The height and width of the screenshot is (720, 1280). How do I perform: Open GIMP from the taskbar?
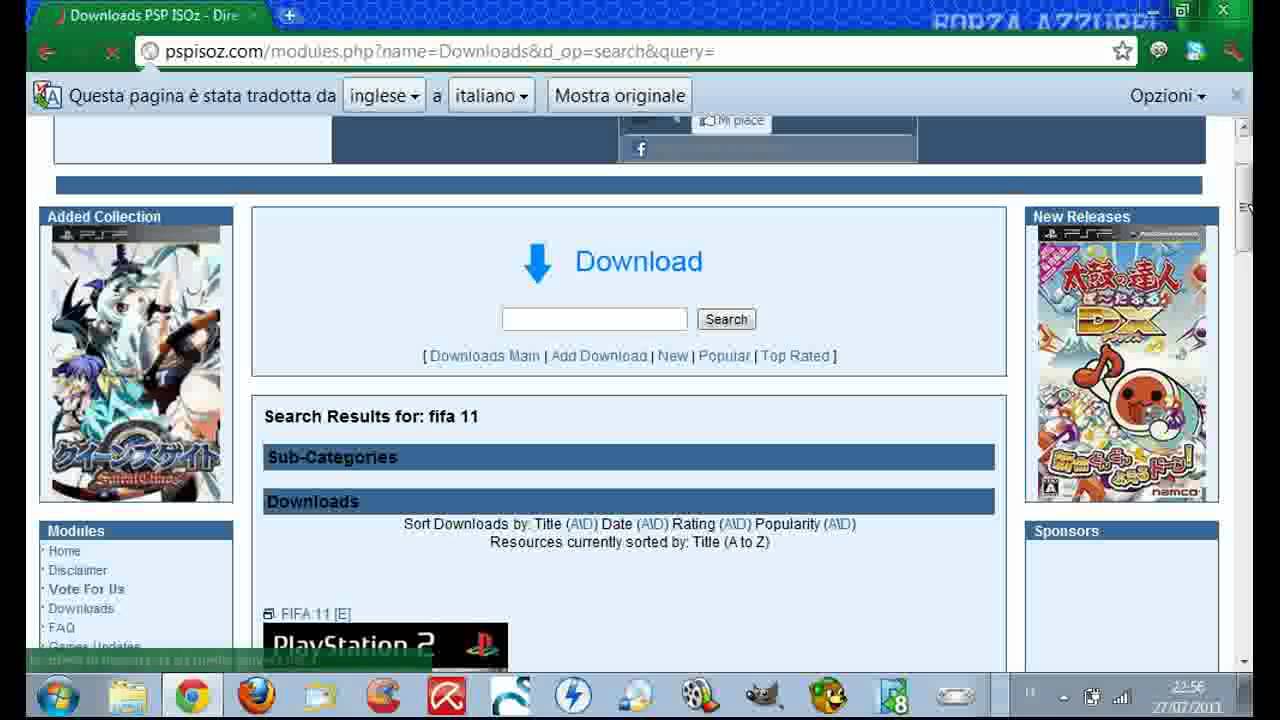(x=765, y=696)
